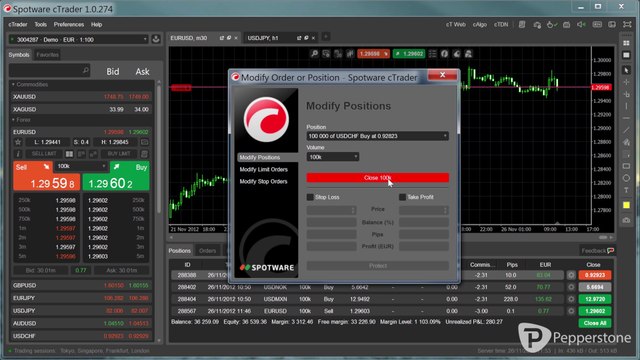
Task: Select the XAUUSD symbol row
Action: tap(81, 97)
